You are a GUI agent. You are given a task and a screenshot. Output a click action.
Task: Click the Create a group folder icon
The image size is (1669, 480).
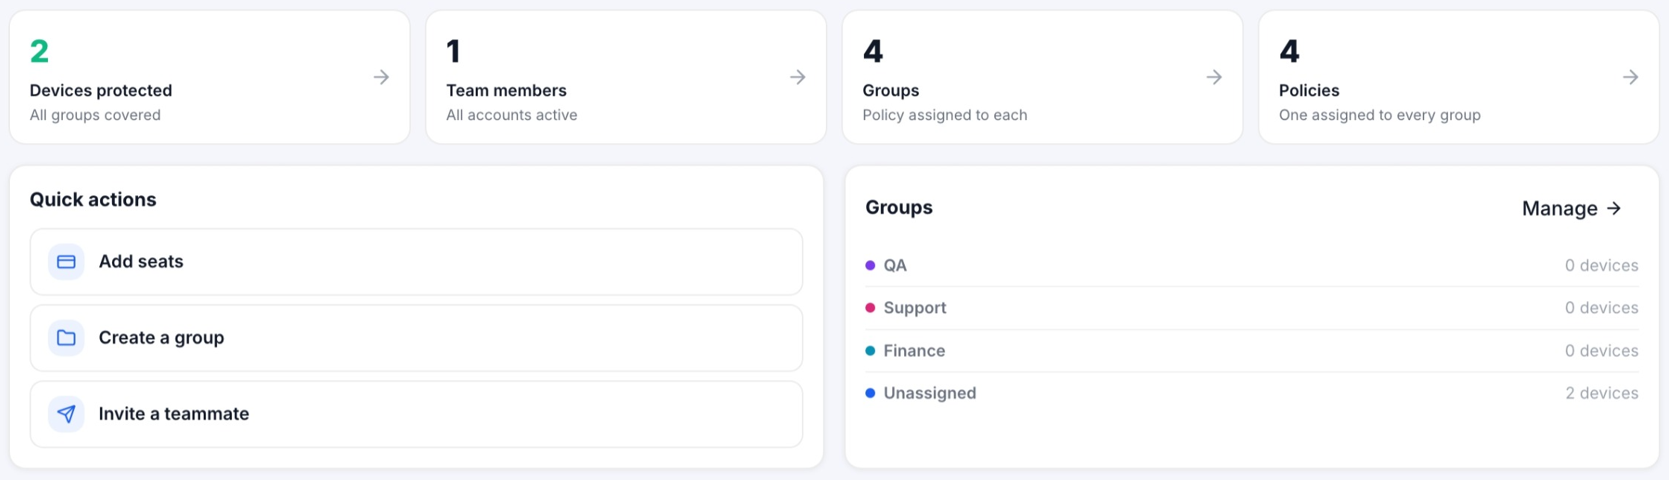click(x=66, y=338)
